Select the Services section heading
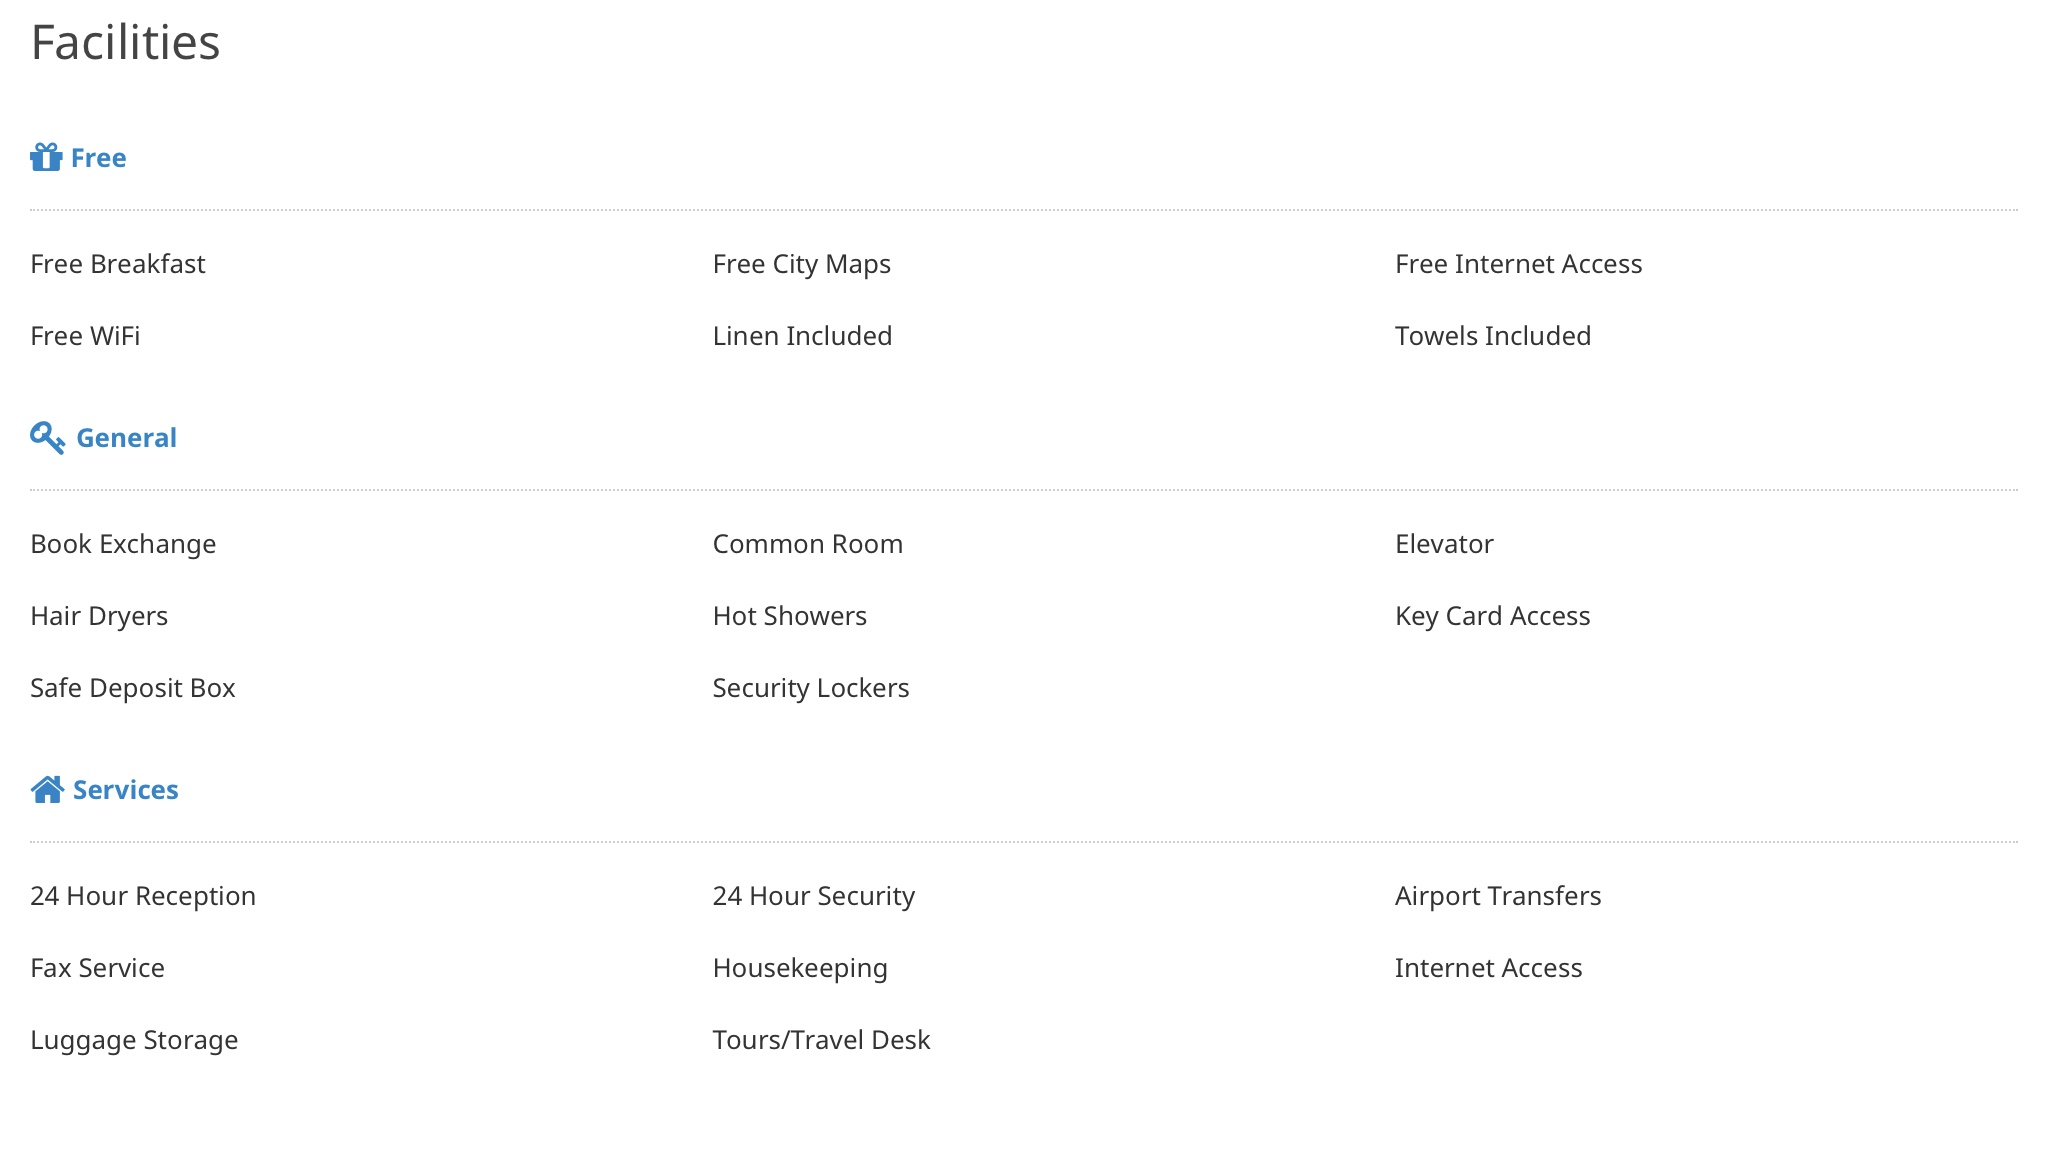This screenshot has height=1149, width=2048. click(125, 790)
